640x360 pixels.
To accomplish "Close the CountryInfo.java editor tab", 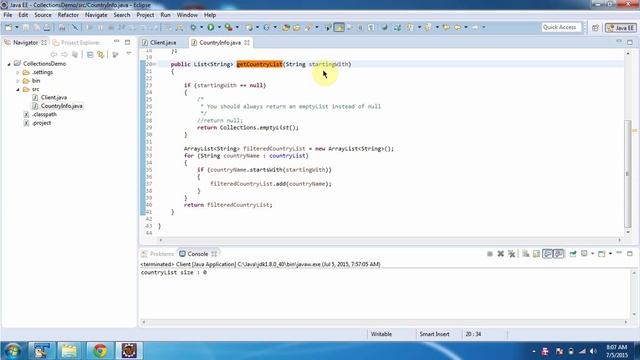I will pos(247,42).
